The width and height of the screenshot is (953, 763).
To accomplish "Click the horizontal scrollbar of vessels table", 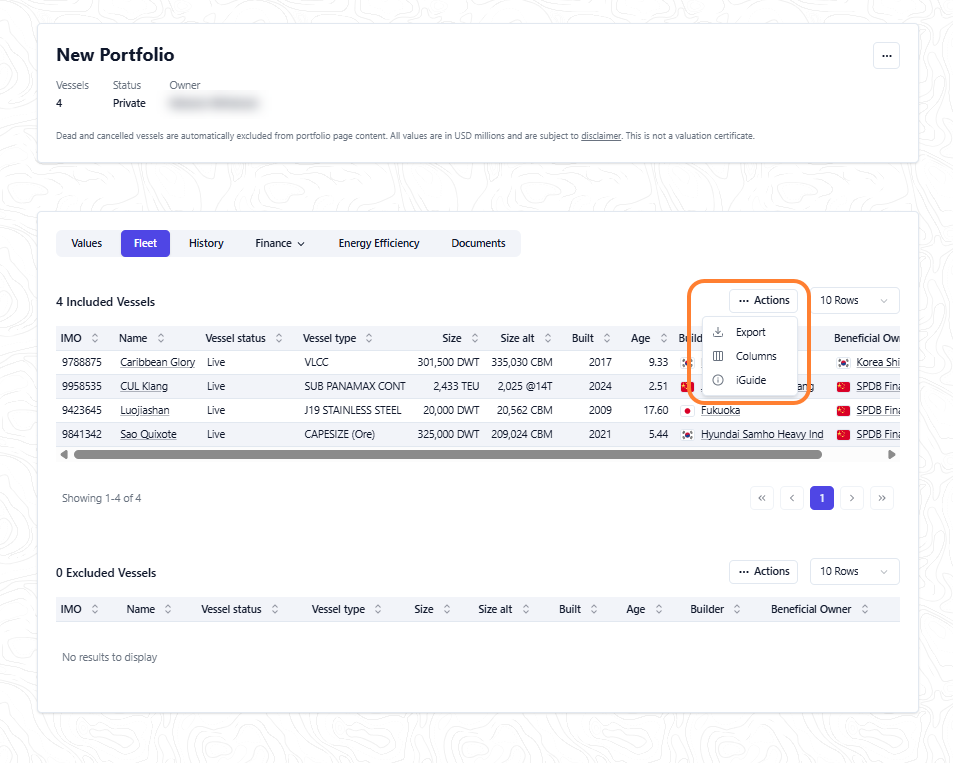I will 448,455.
